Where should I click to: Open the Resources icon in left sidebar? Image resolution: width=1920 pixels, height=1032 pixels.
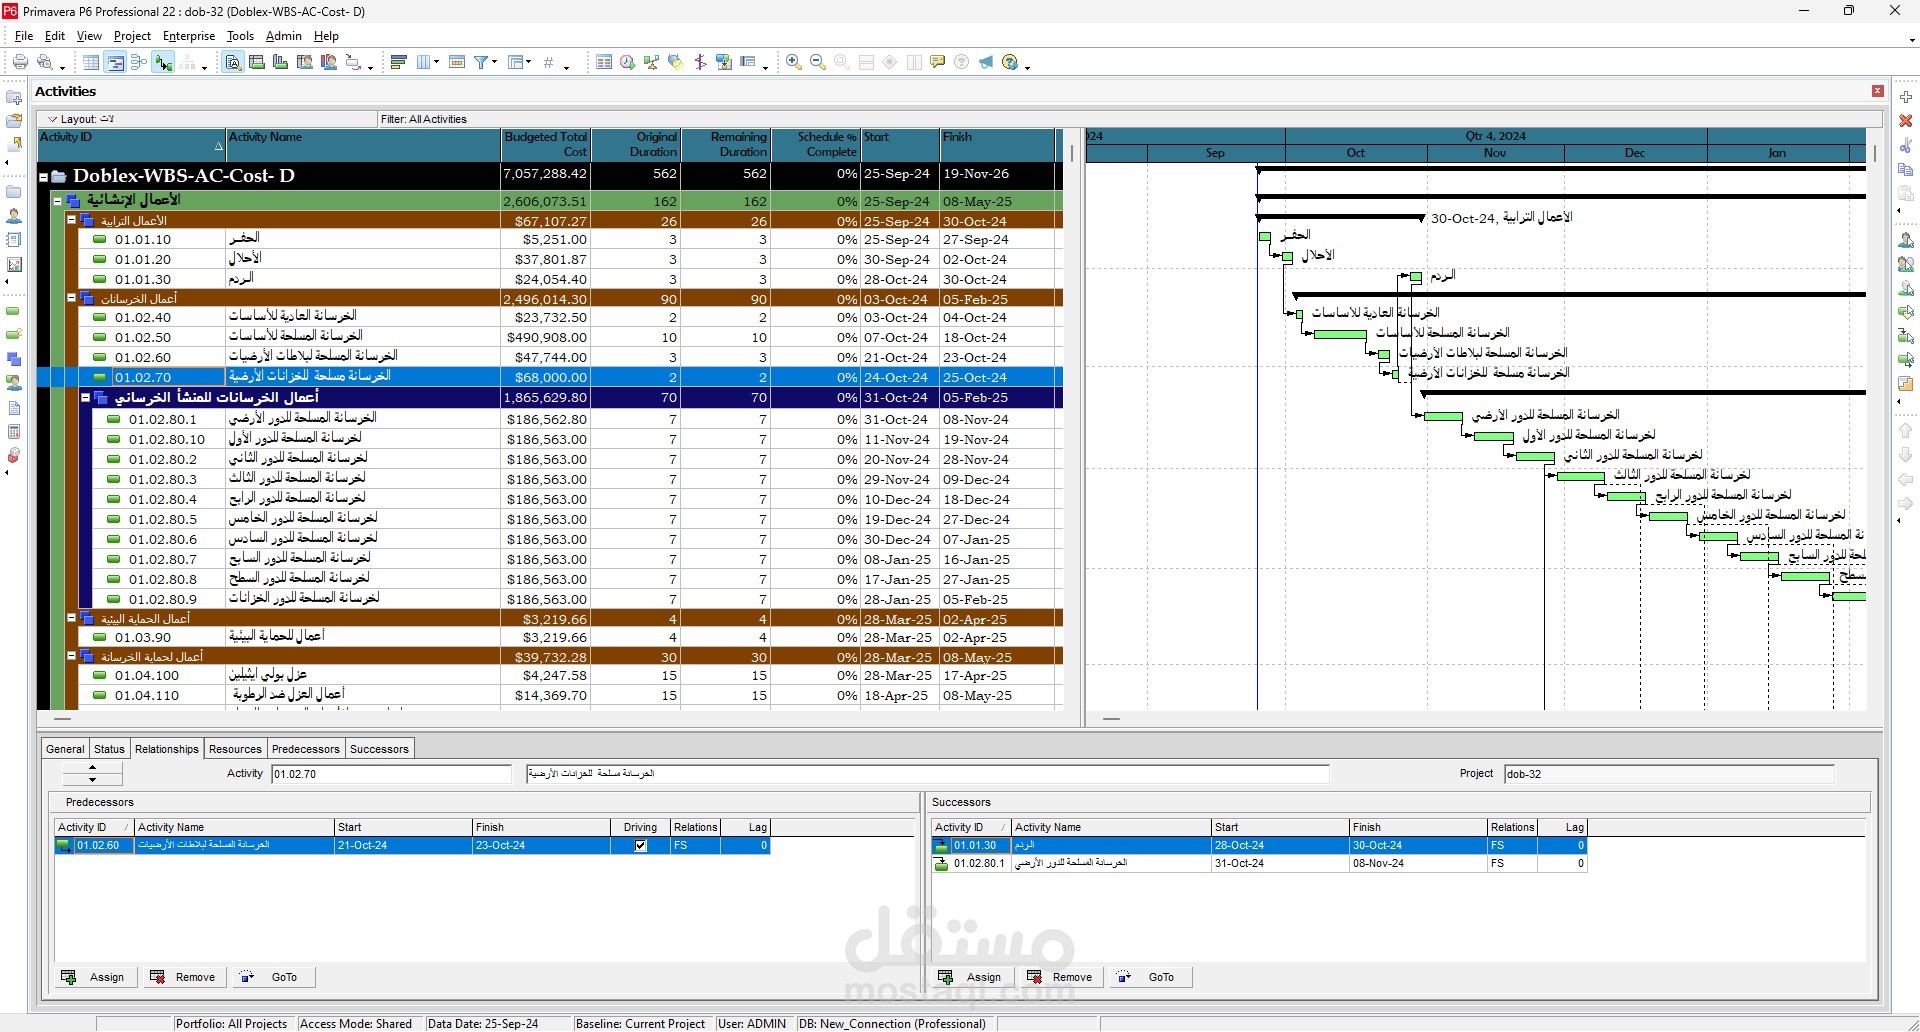[x=14, y=216]
